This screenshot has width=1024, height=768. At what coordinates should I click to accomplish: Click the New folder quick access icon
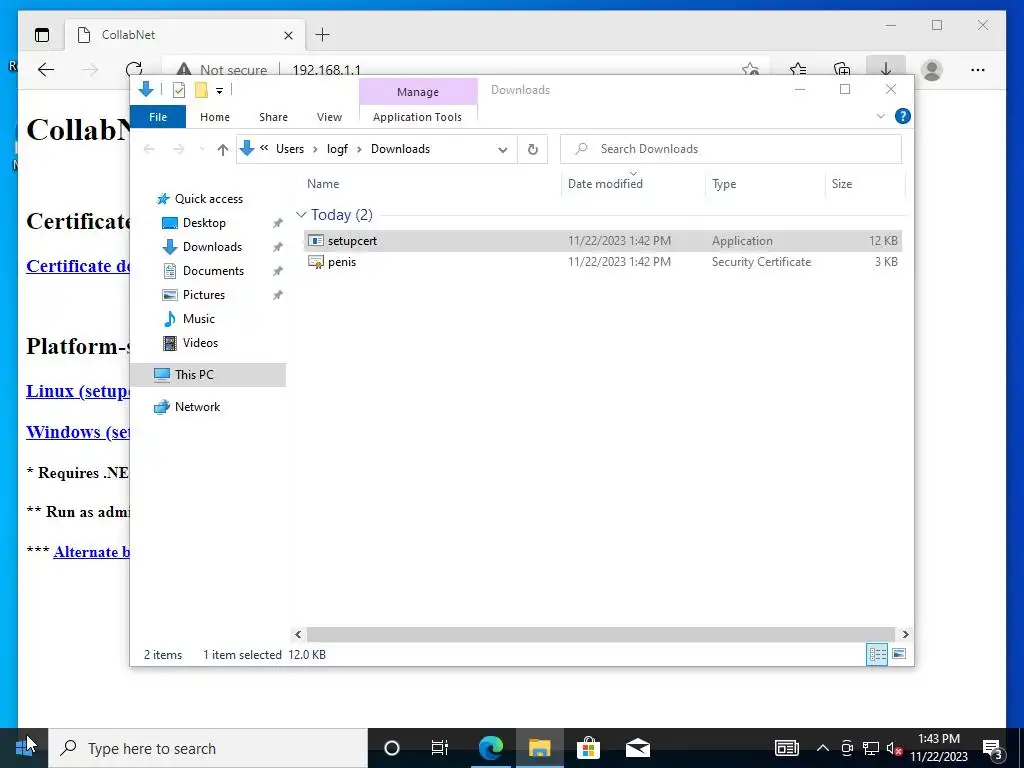pyautogui.click(x=201, y=90)
